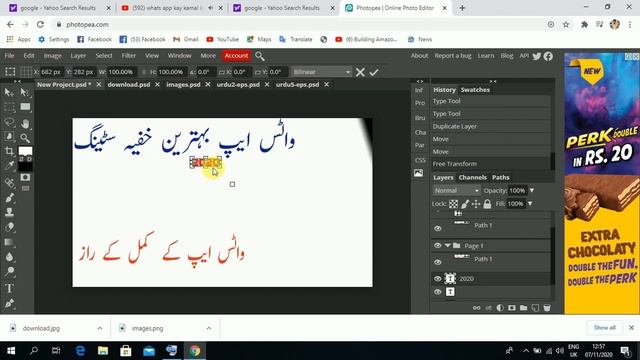This screenshot has width=640, height=360.
Task: Hide the unnamed text layer below 2020
Action: (x=438, y=292)
